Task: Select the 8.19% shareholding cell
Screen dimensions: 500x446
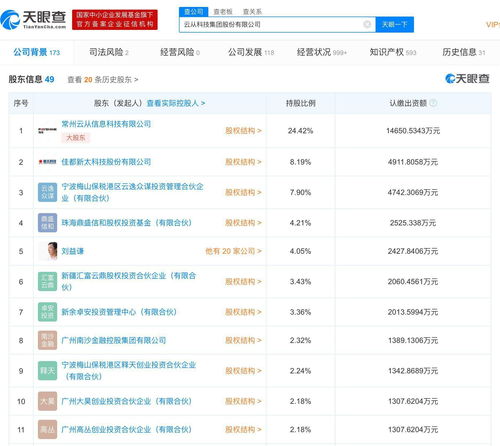Action: coord(300,162)
